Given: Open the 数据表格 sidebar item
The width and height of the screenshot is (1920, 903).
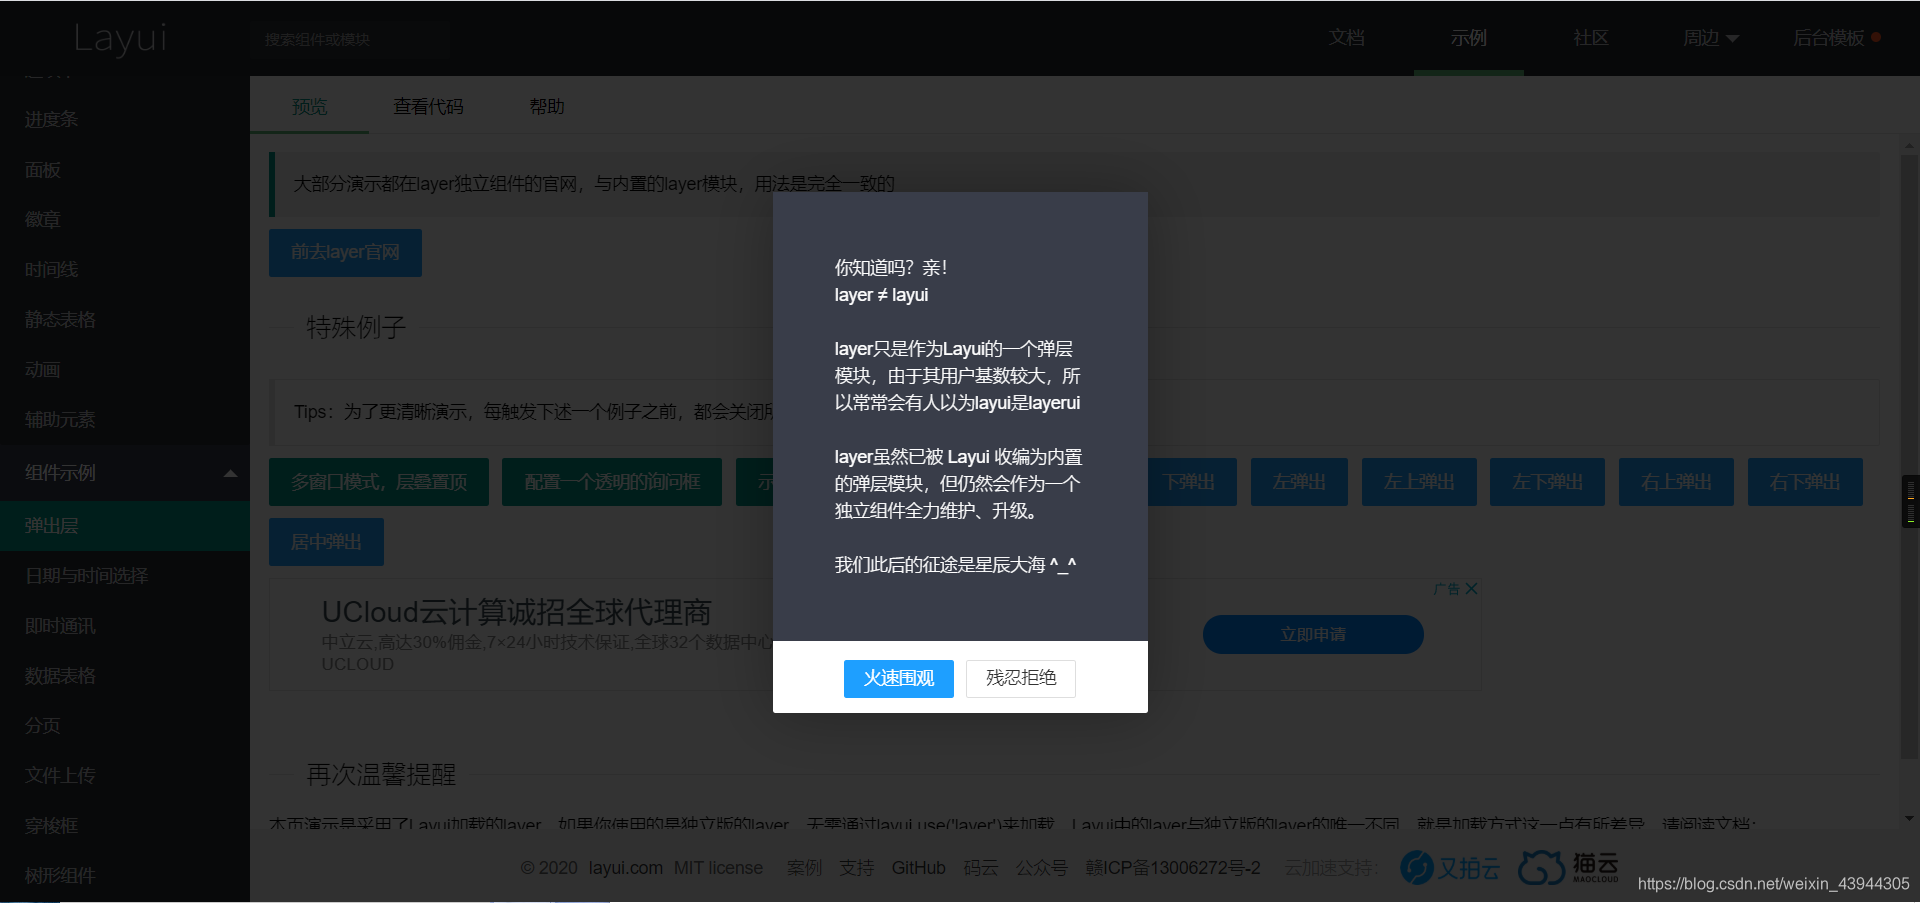Looking at the screenshot, I should 60,675.
